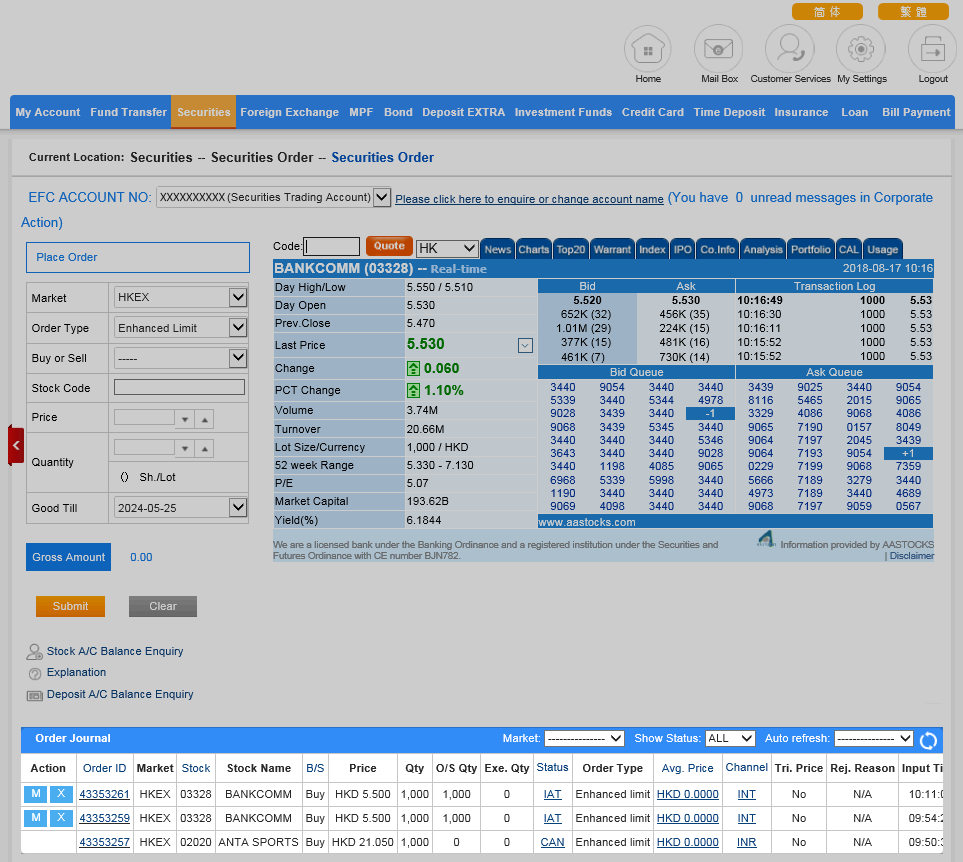Open the Foreign Exchange menu
The width and height of the screenshot is (963, 862).
(x=289, y=112)
